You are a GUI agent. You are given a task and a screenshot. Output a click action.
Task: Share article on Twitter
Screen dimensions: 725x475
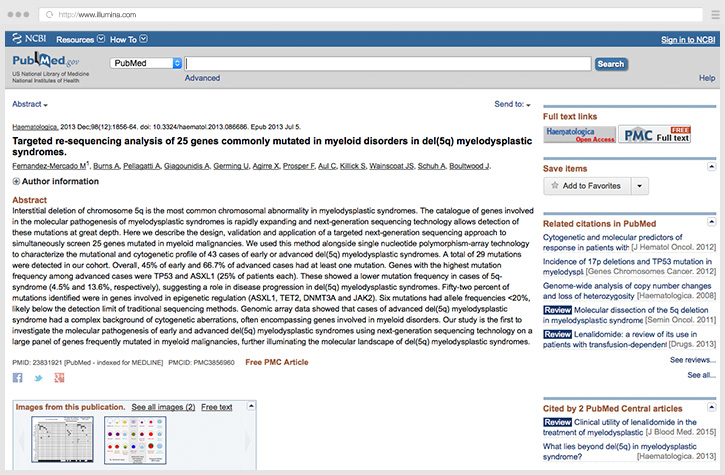click(x=39, y=378)
